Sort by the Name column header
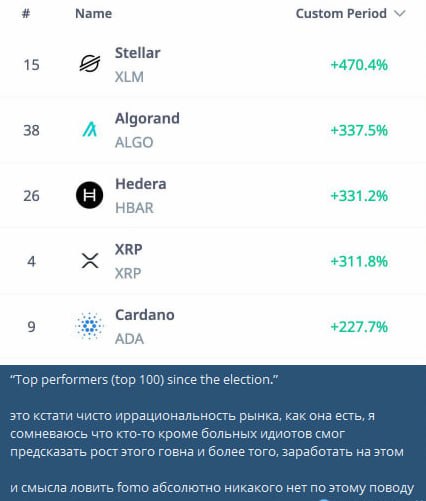This screenshot has height=501, width=426. coord(94,14)
